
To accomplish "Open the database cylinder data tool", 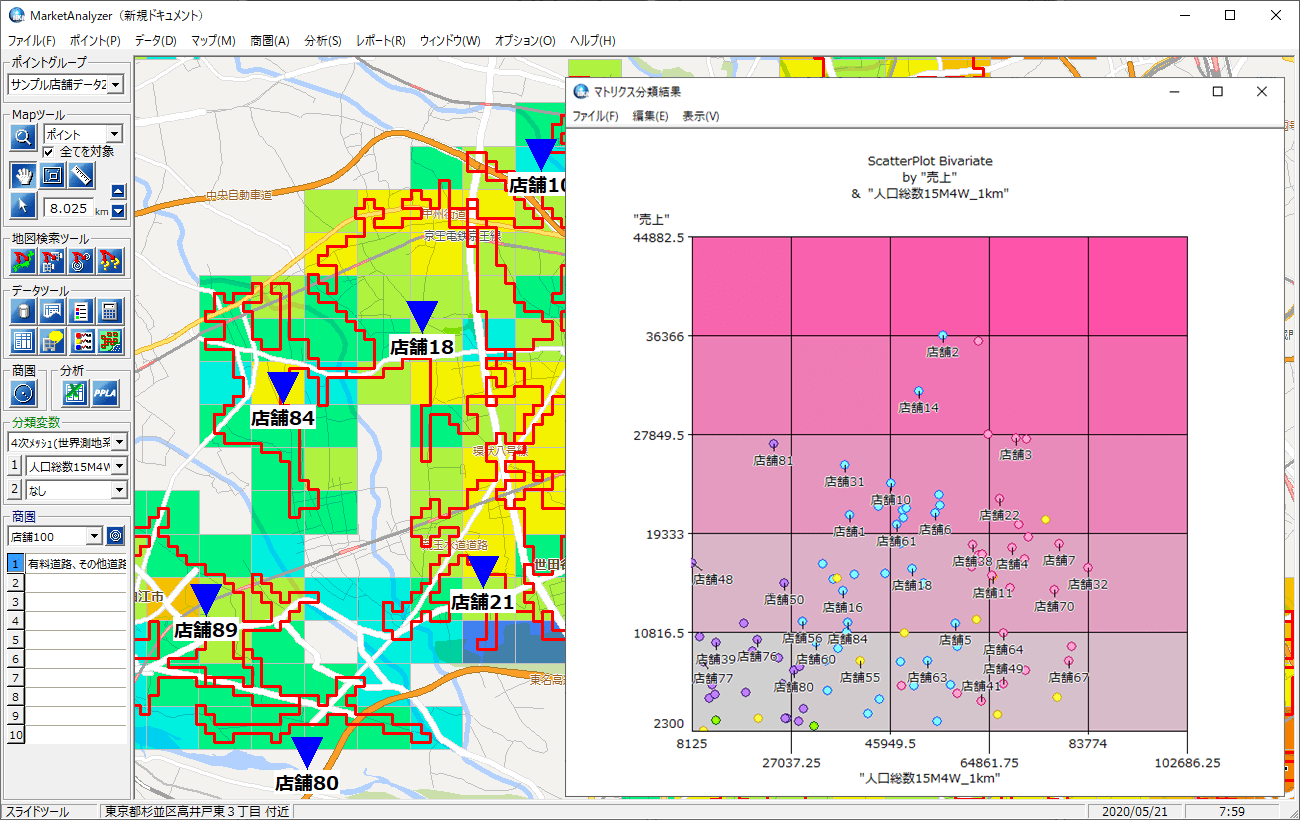I will (23, 311).
